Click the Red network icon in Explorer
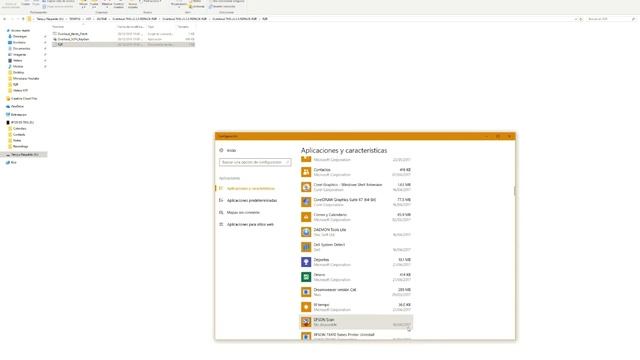The height and width of the screenshot is (360, 640). tap(8, 162)
